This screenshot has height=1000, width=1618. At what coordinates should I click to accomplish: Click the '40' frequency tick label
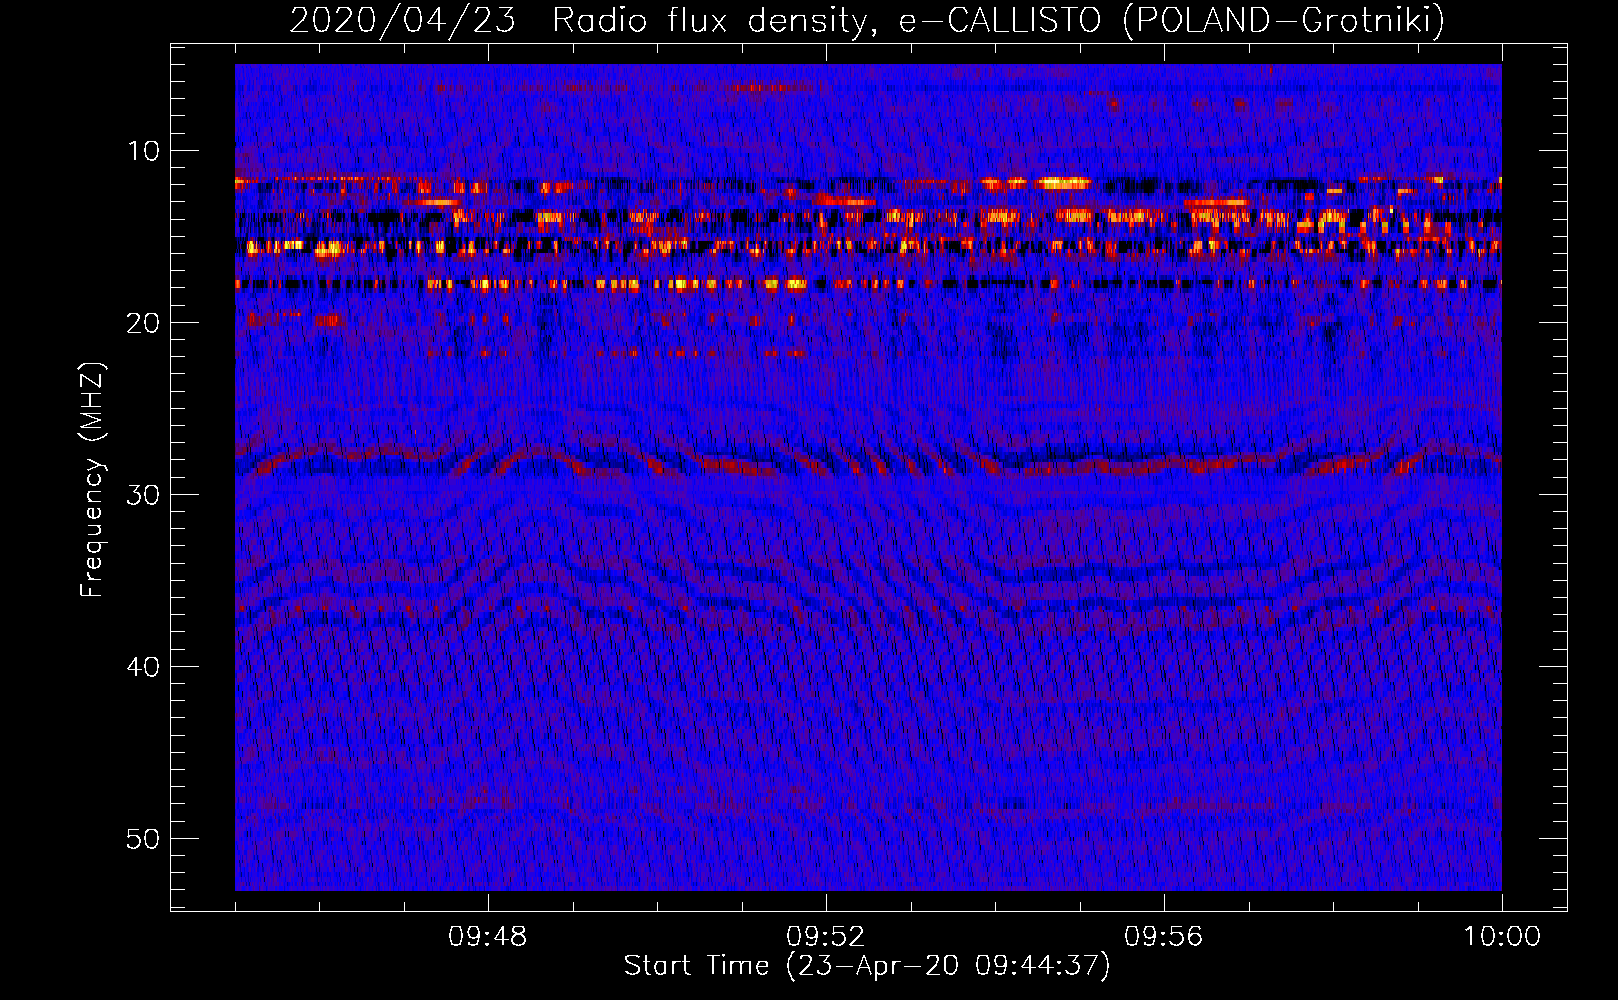tap(144, 667)
